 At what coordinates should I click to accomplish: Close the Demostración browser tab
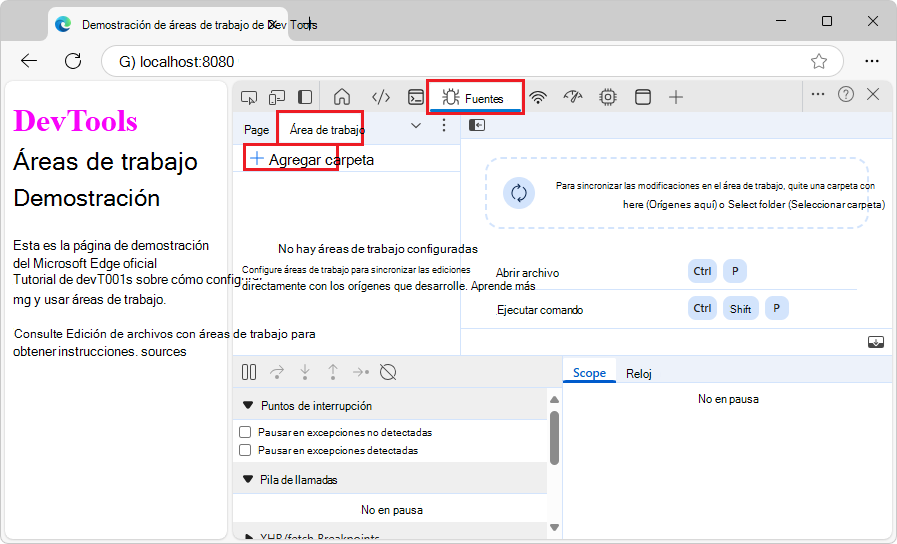(x=273, y=25)
